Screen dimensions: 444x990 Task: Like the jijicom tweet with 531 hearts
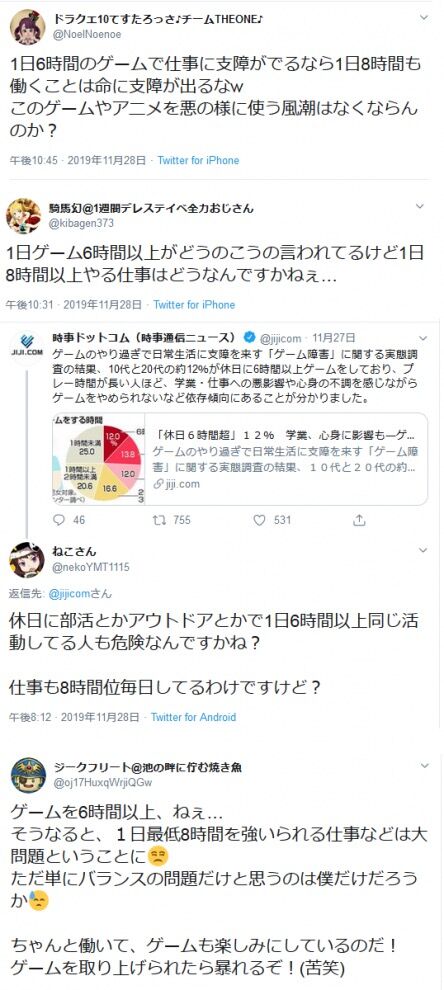[x=259, y=520]
